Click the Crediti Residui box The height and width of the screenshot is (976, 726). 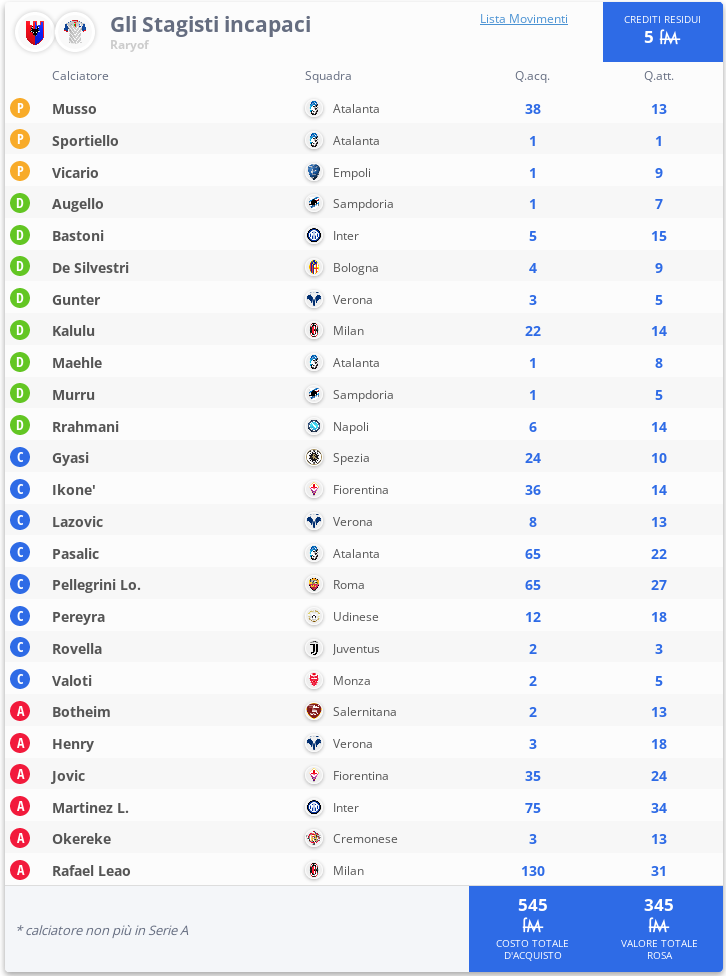[662, 32]
